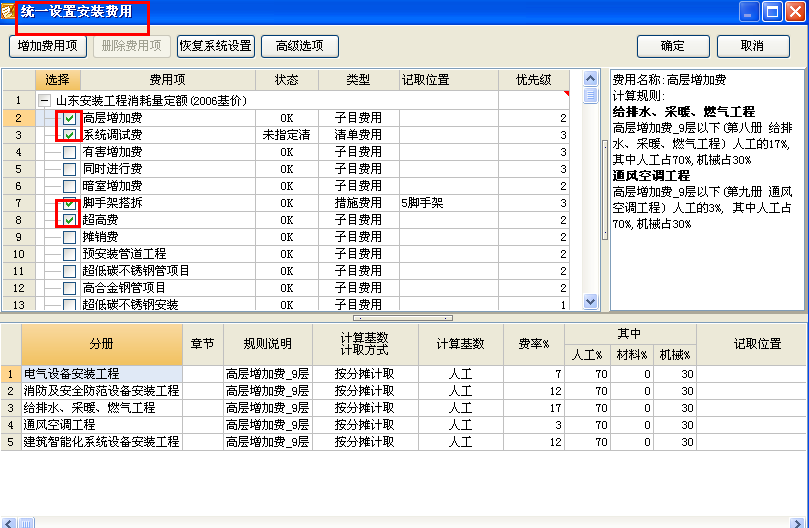Click the vertical splitter handle beside description panel

(605, 190)
